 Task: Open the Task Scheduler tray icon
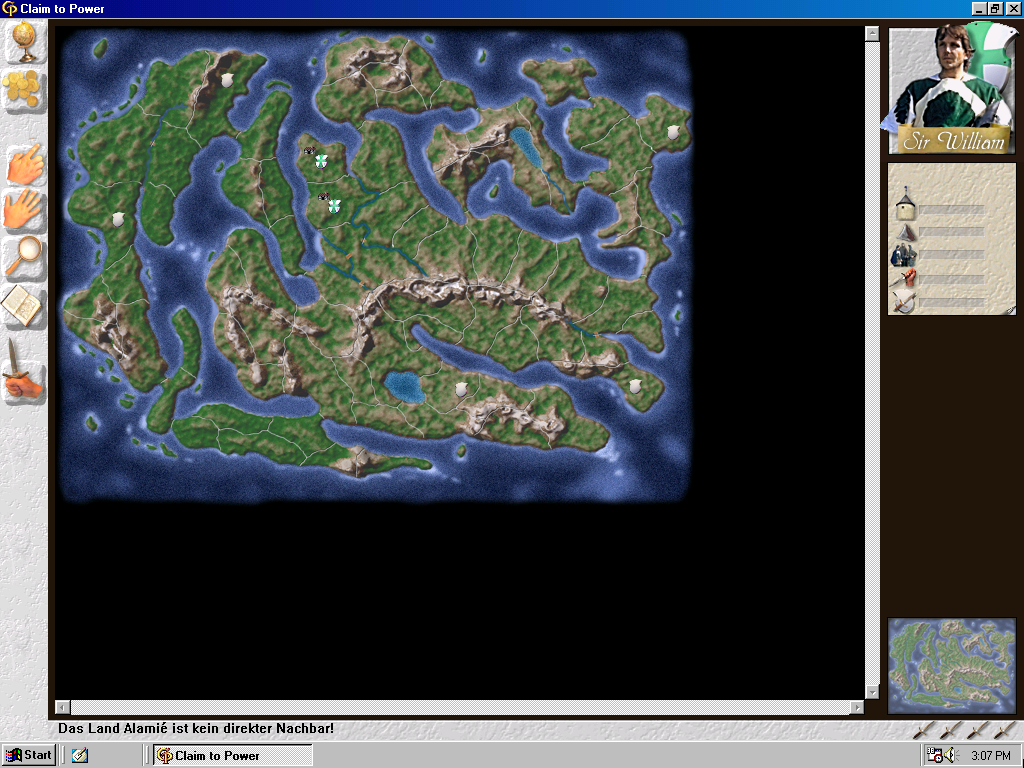(x=934, y=755)
